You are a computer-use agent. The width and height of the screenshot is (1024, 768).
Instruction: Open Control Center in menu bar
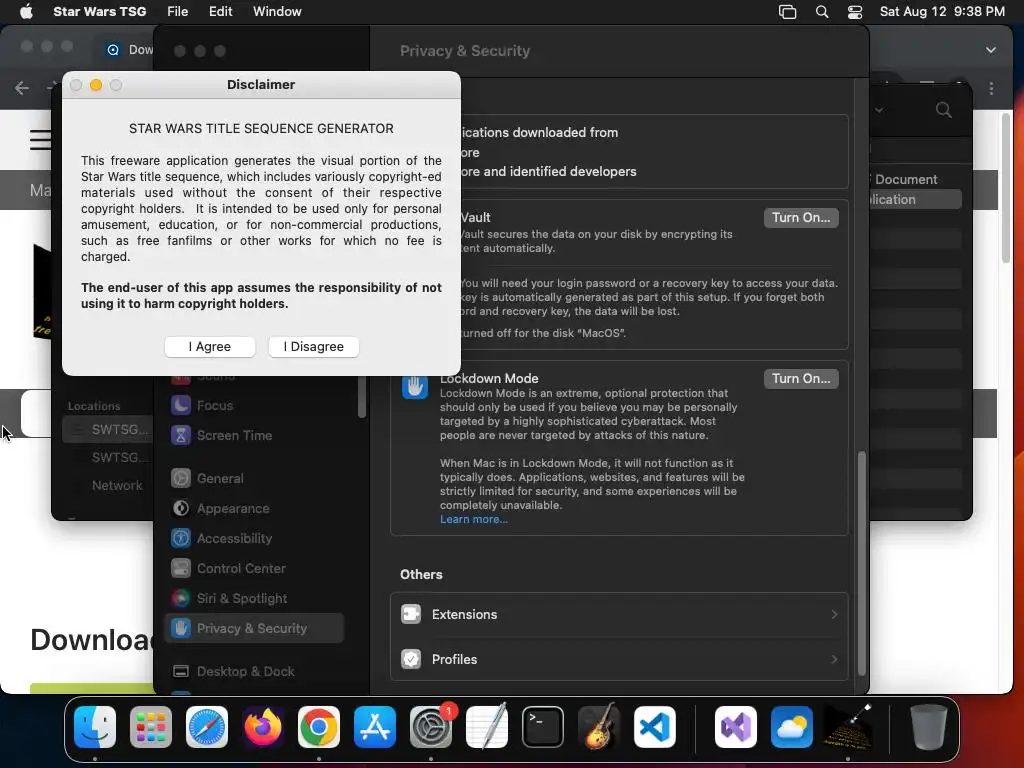[855, 12]
